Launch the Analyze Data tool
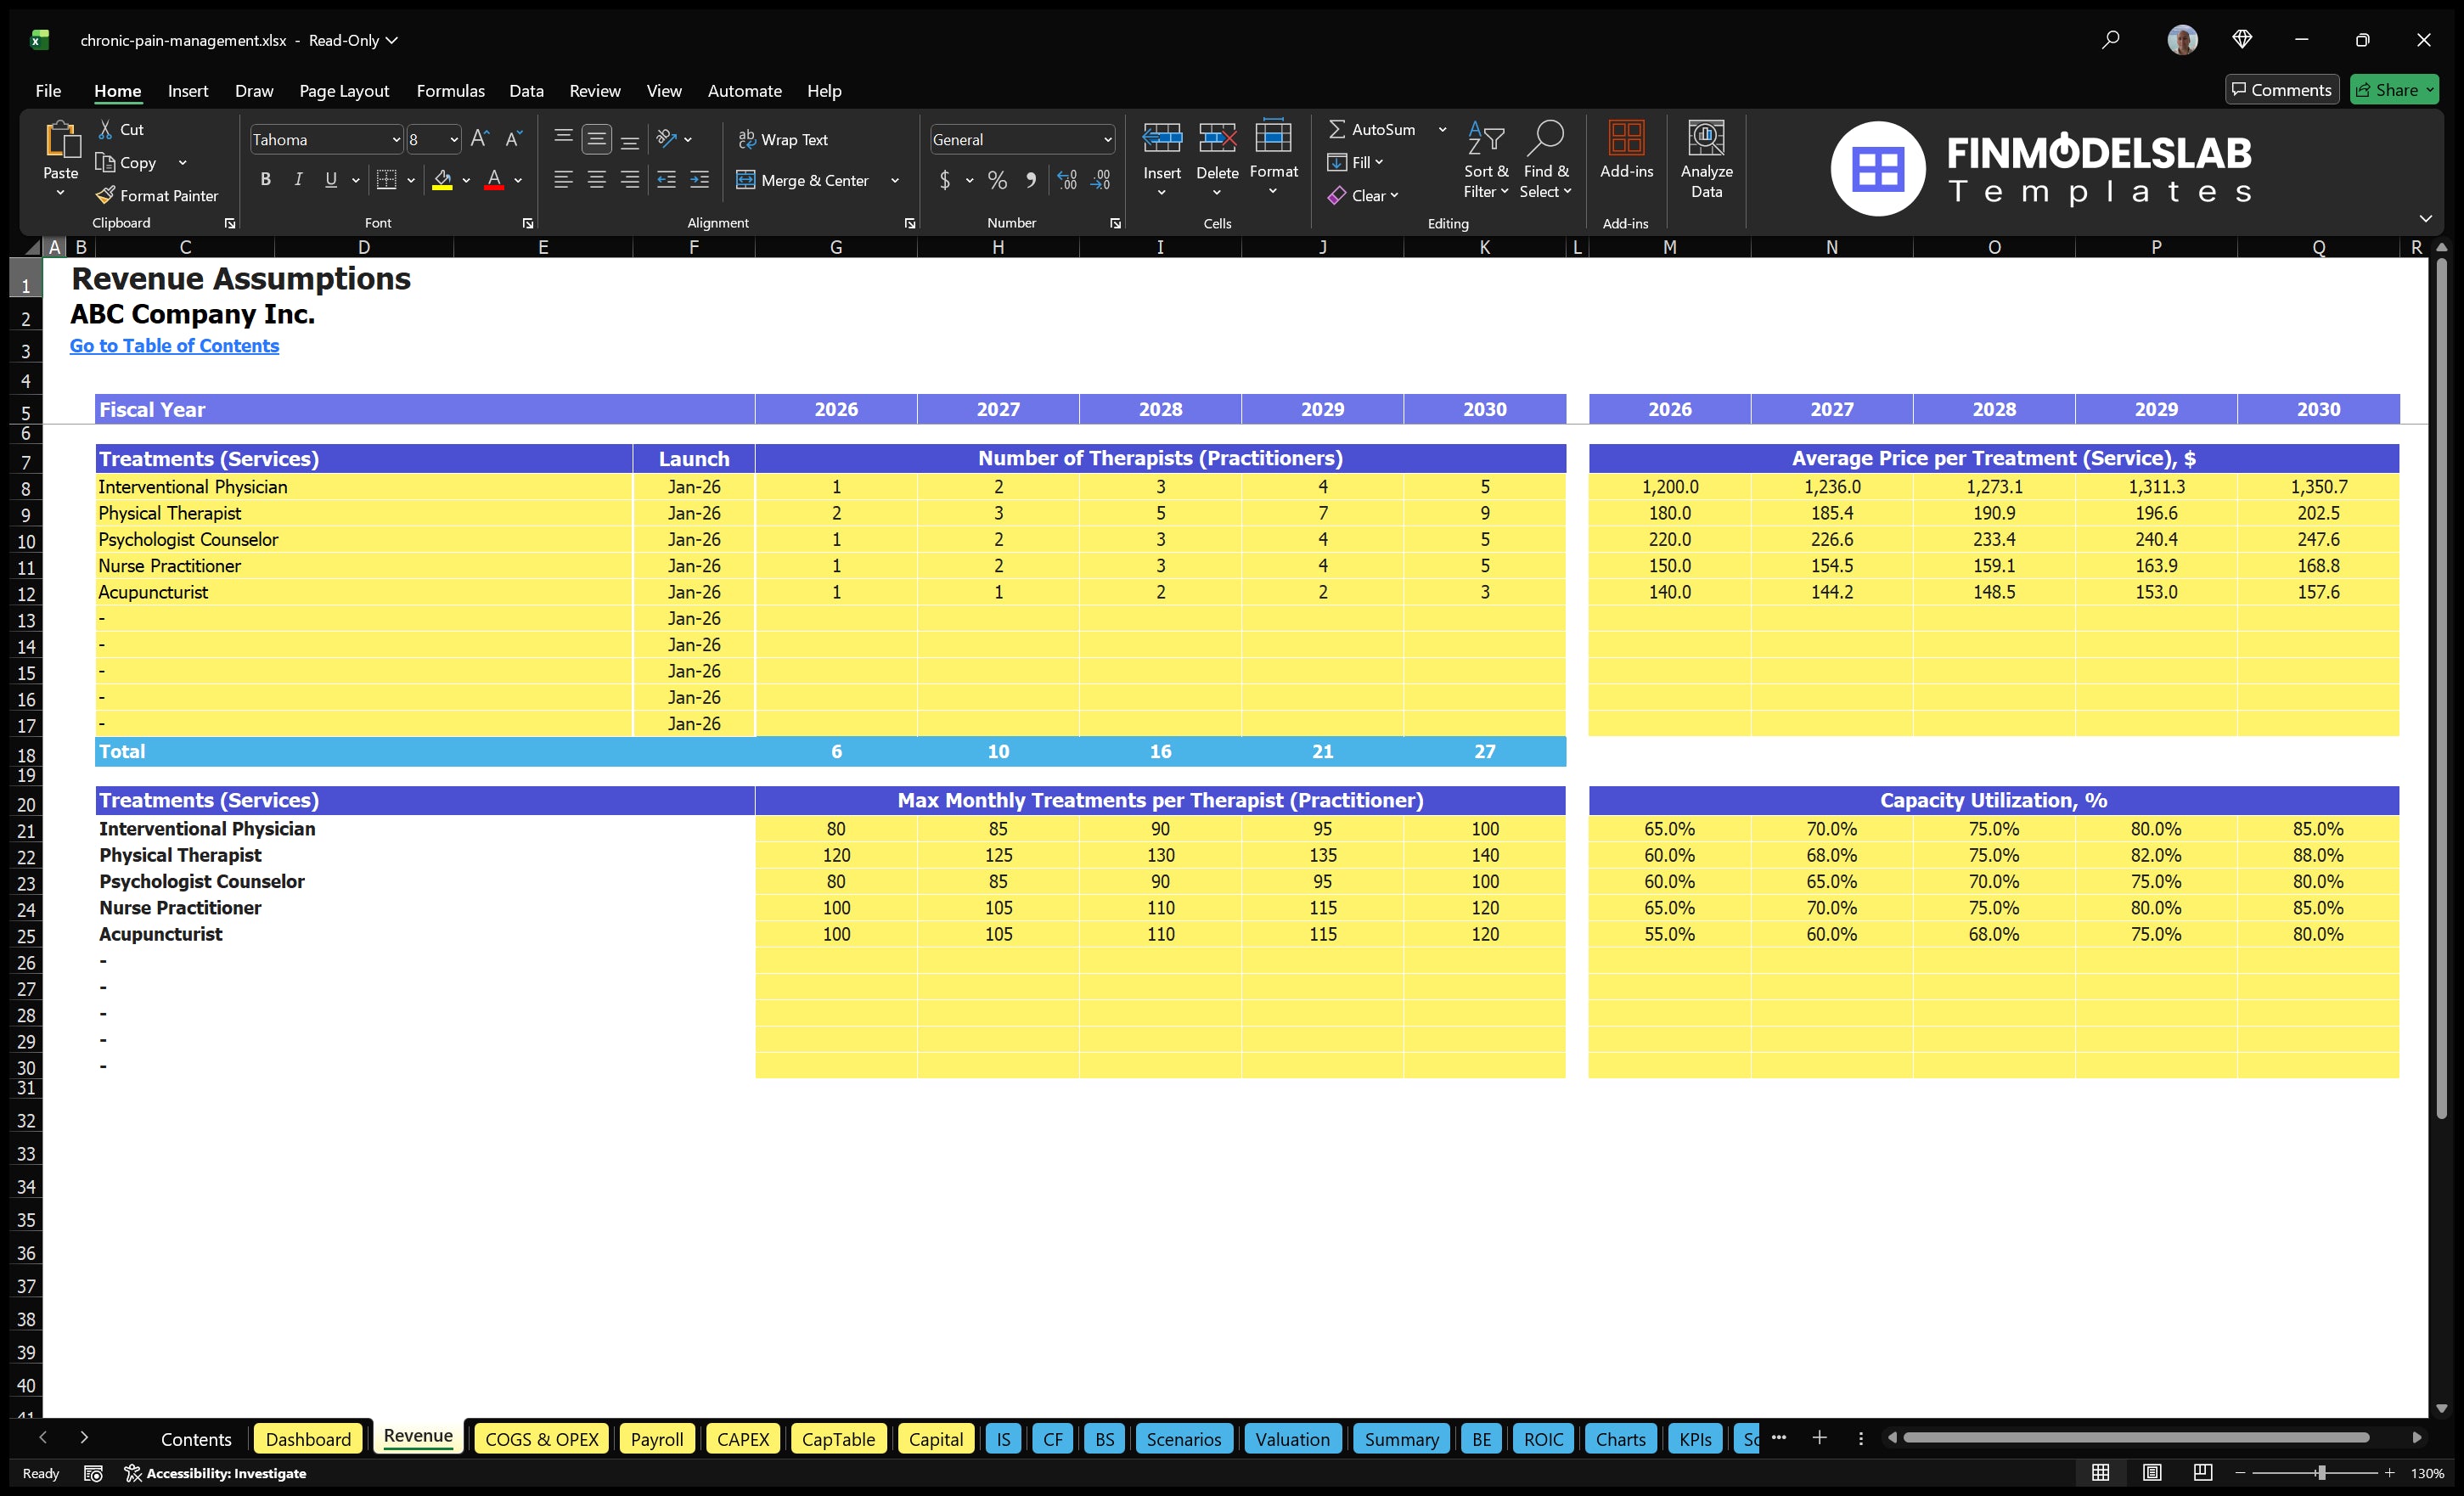 (x=1707, y=160)
